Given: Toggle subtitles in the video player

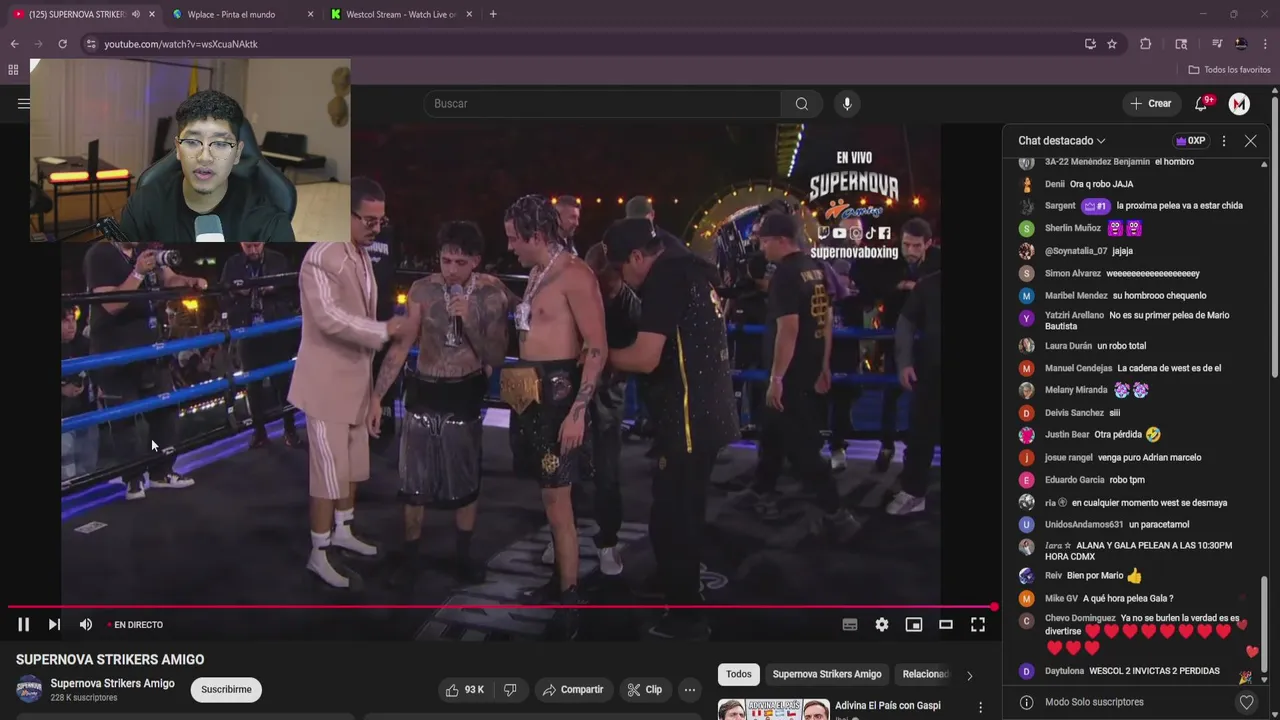Looking at the screenshot, I should (x=850, y=625).
